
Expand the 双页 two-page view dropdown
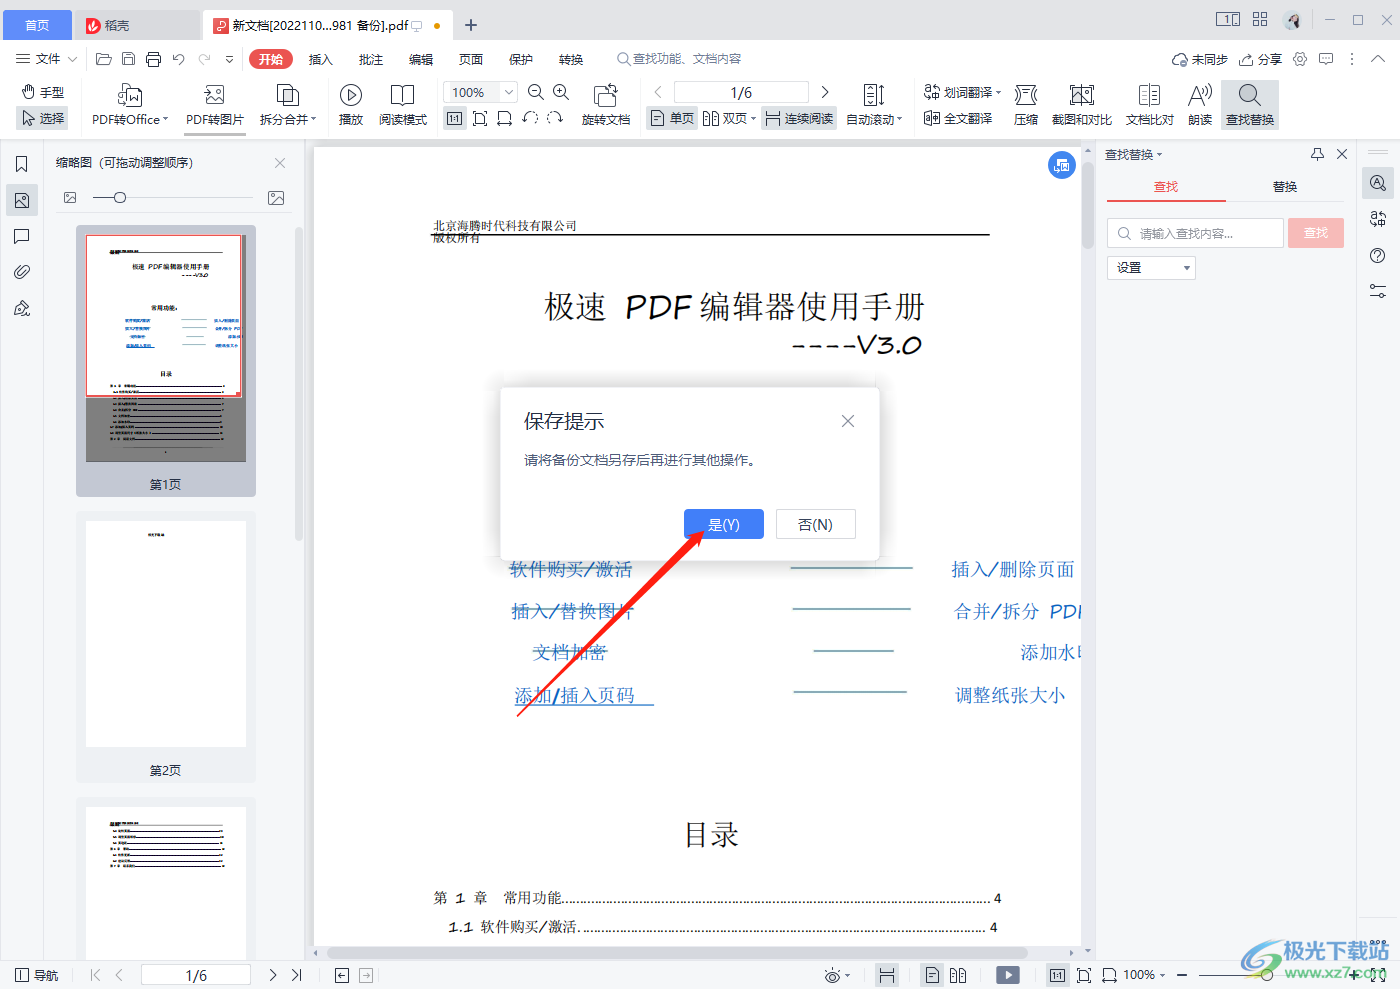(x=753, y=117)
